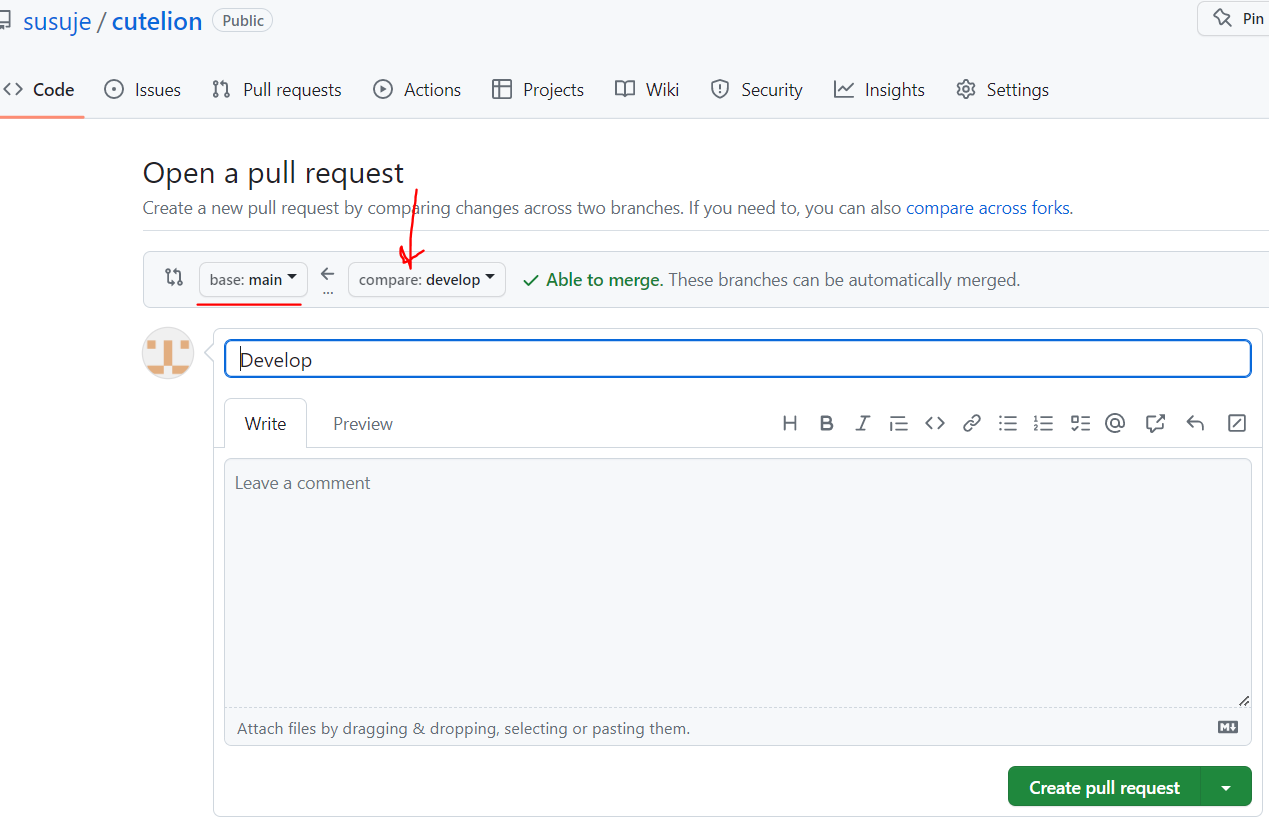Image resolution: width=1269 pixels, height=838 pixels.
Task: Click the Able to merge status text
Action: click(x=604, y=280)
